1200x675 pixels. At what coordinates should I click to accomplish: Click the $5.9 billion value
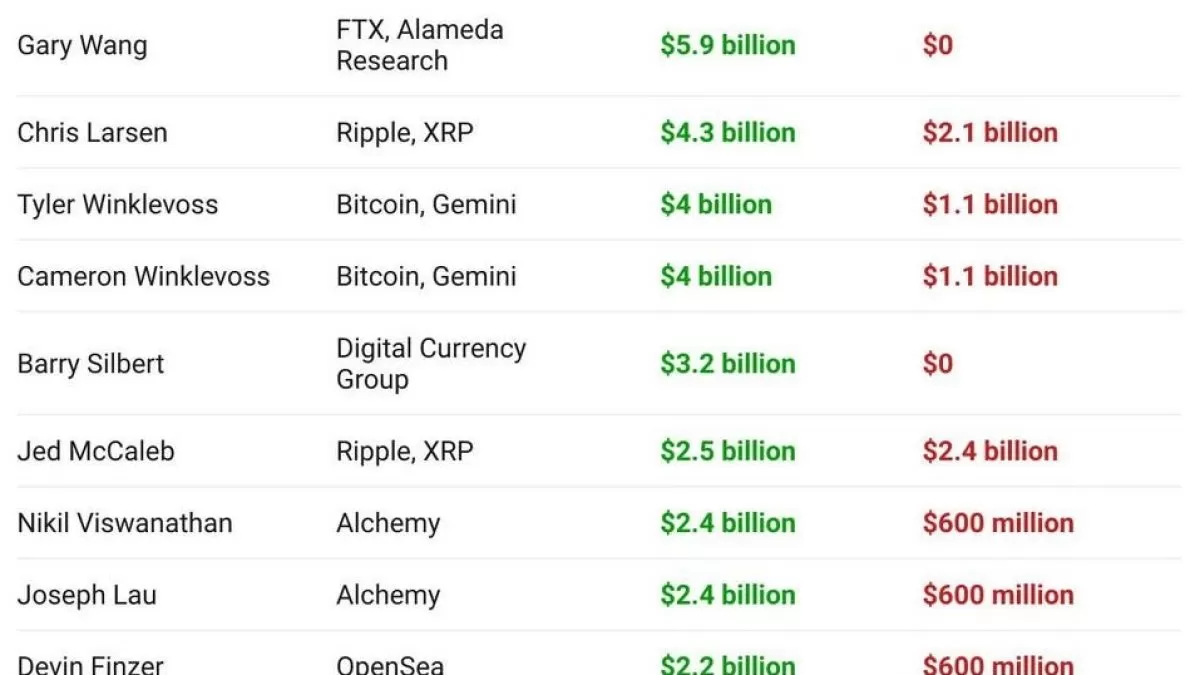coord(727,46)
